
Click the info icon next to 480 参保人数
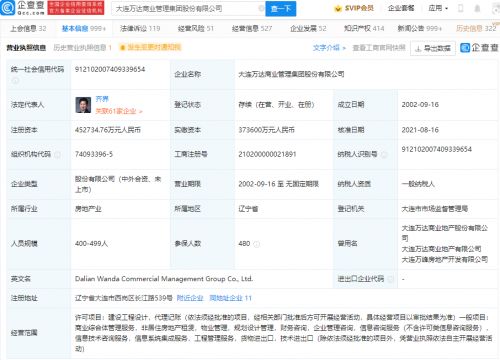[257, 244]
